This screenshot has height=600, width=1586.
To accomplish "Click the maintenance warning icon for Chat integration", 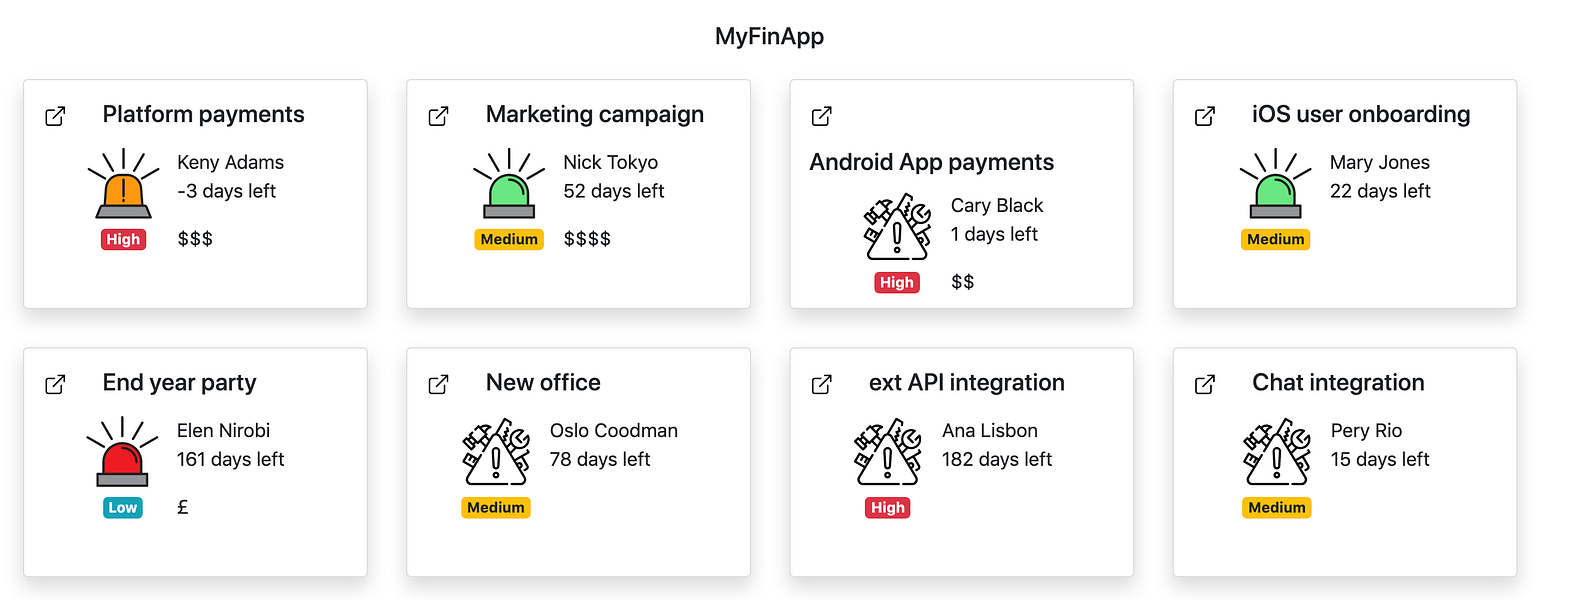I will (1276, 453).
